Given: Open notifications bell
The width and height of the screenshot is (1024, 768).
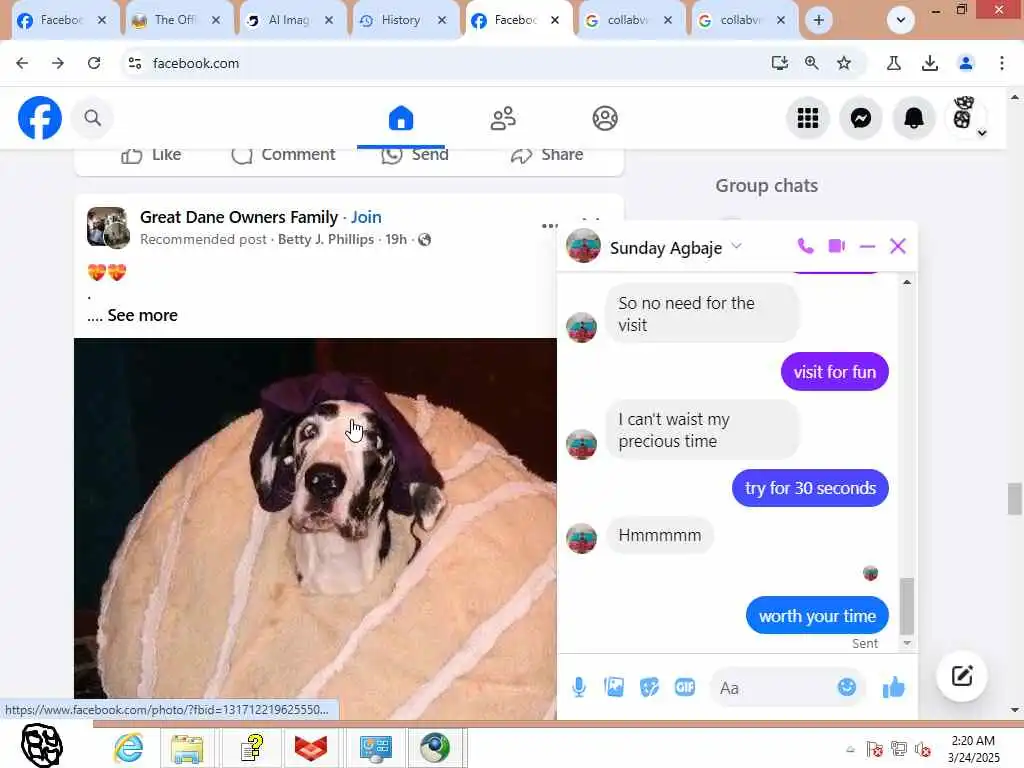Looking at the screenshot, I should (914, 118).
